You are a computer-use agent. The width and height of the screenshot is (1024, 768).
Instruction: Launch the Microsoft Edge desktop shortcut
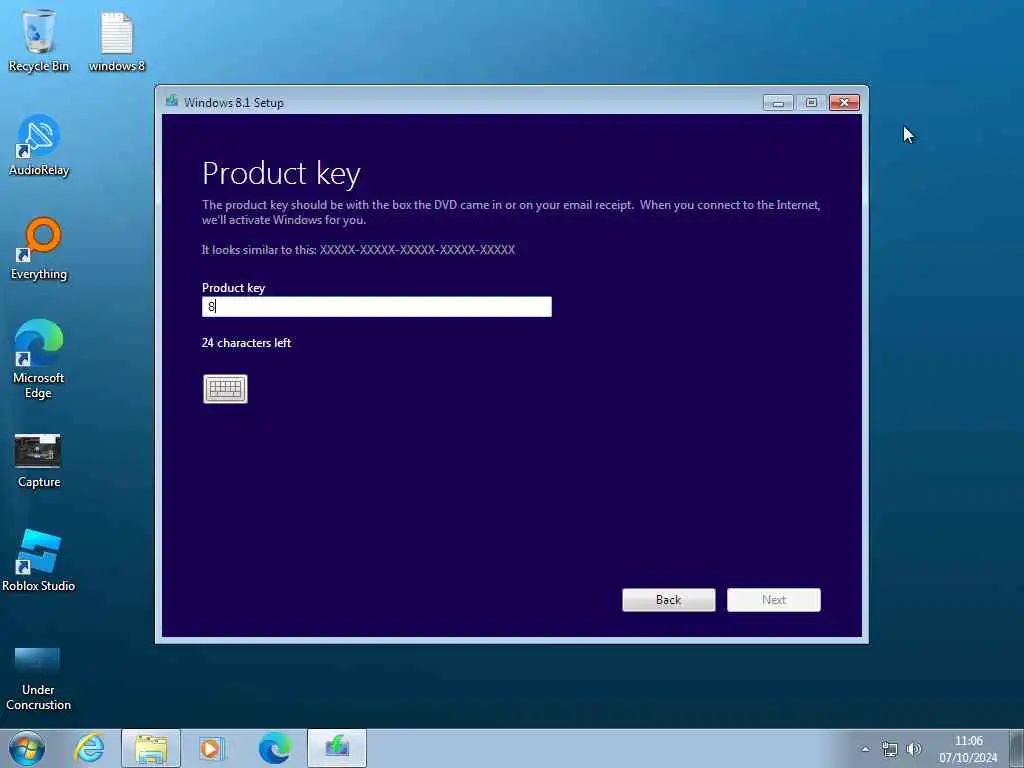[x=39, y=358]
